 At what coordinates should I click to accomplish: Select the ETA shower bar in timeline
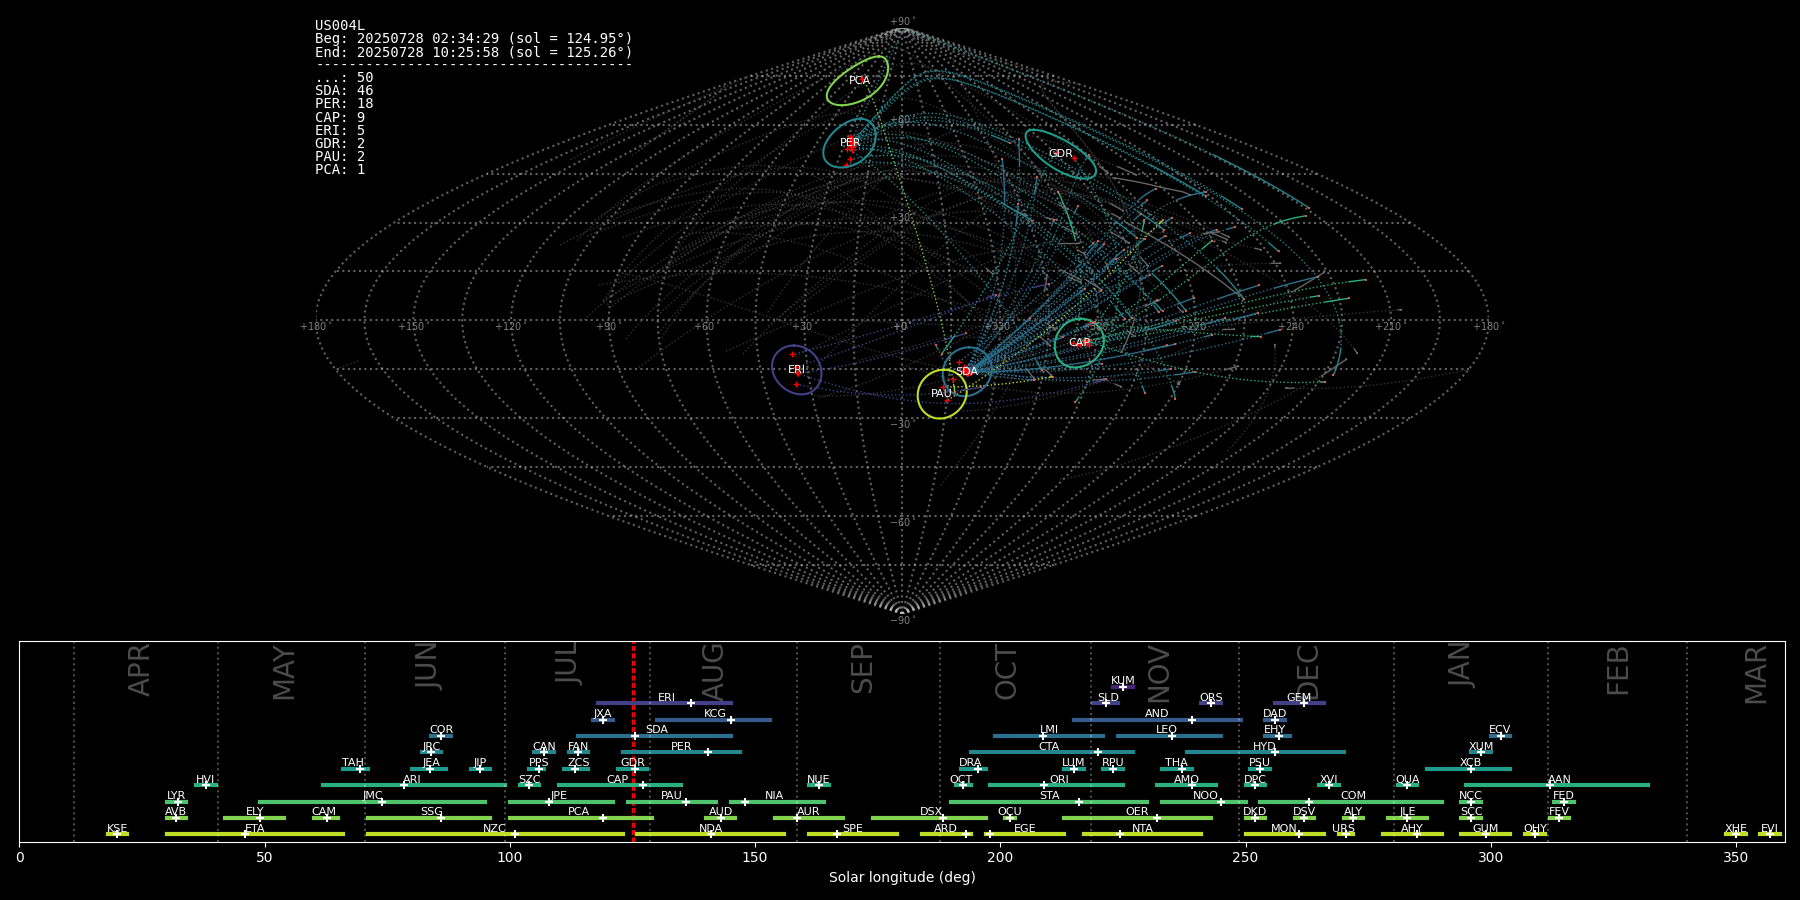(x=255, y=834)
